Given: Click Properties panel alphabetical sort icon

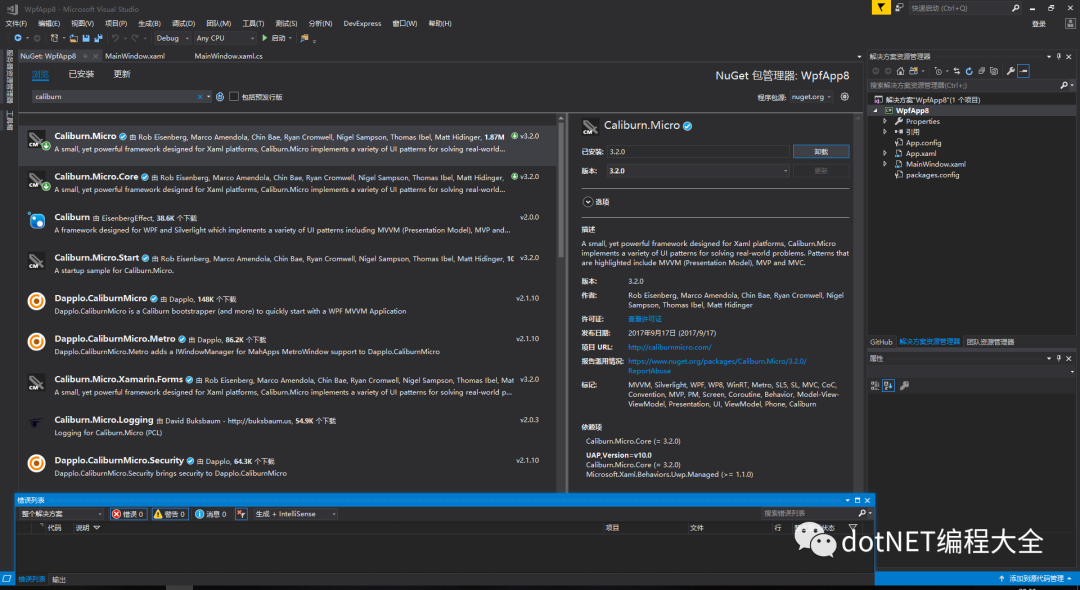Looking at the screenshot, I should 889,386.
